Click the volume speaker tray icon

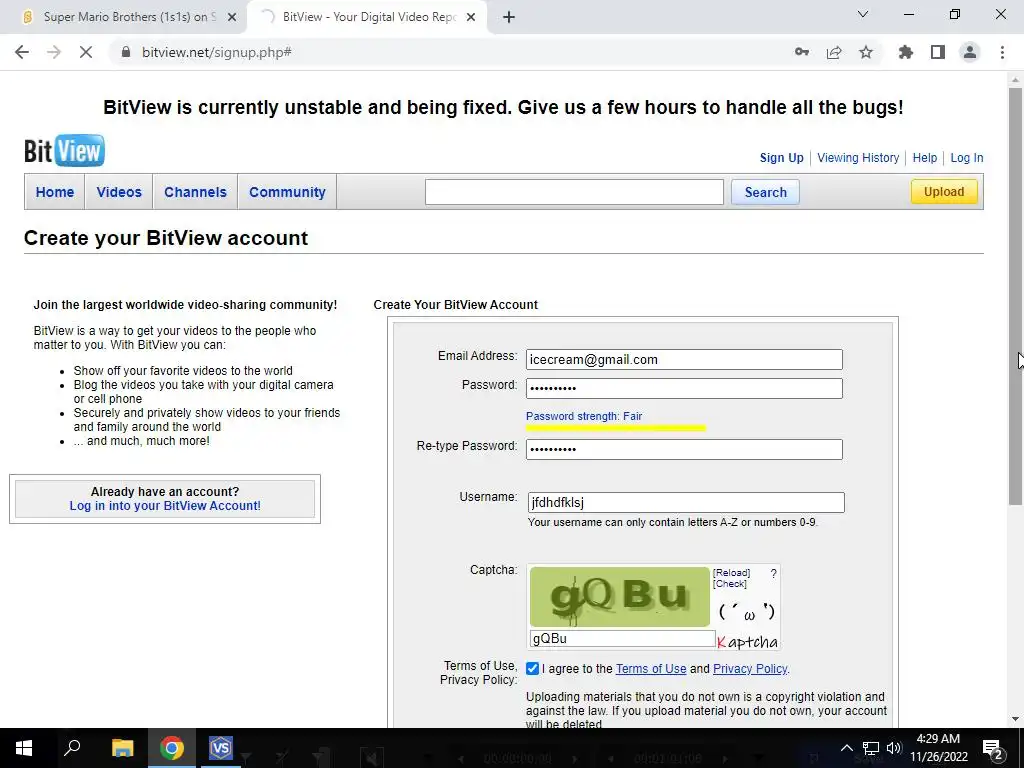click(894, 748)
